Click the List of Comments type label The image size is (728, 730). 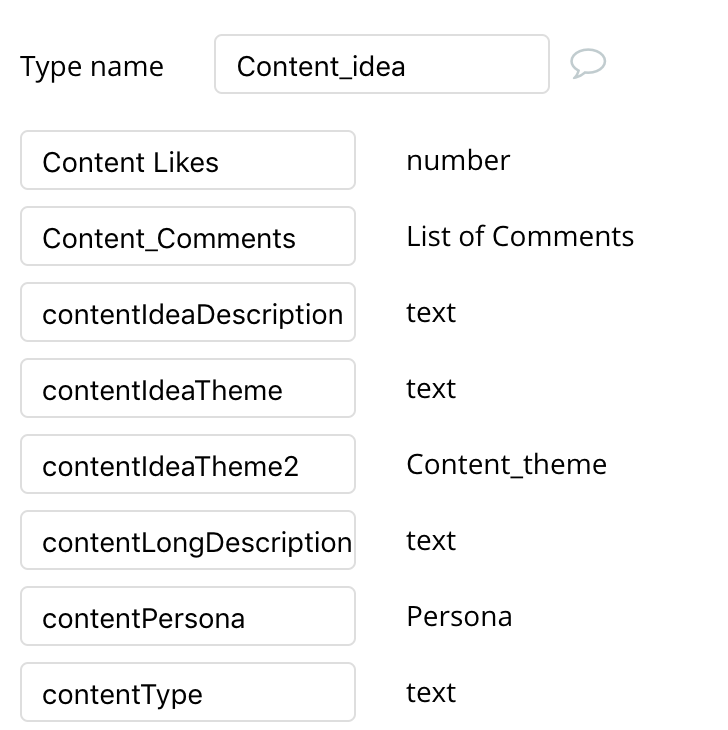click(520, 236)
